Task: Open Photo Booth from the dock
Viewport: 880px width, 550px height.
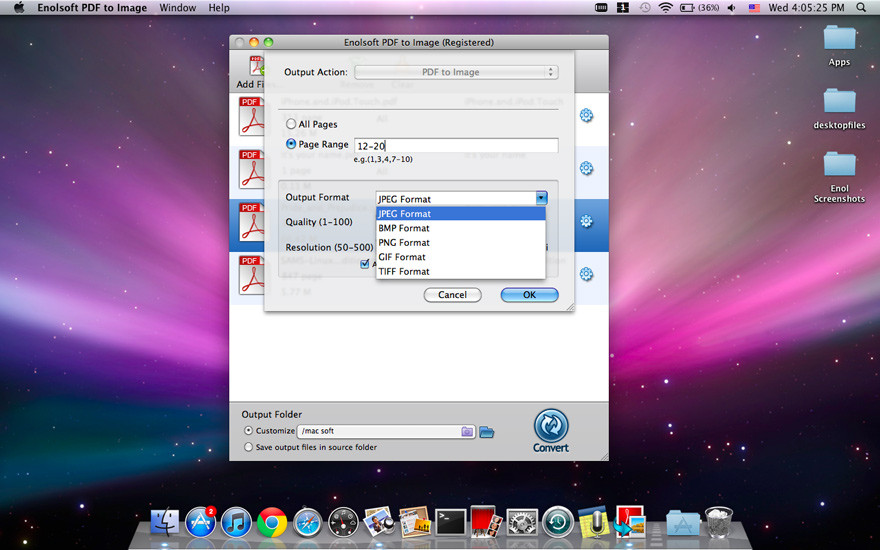Action: coord(487,522)
